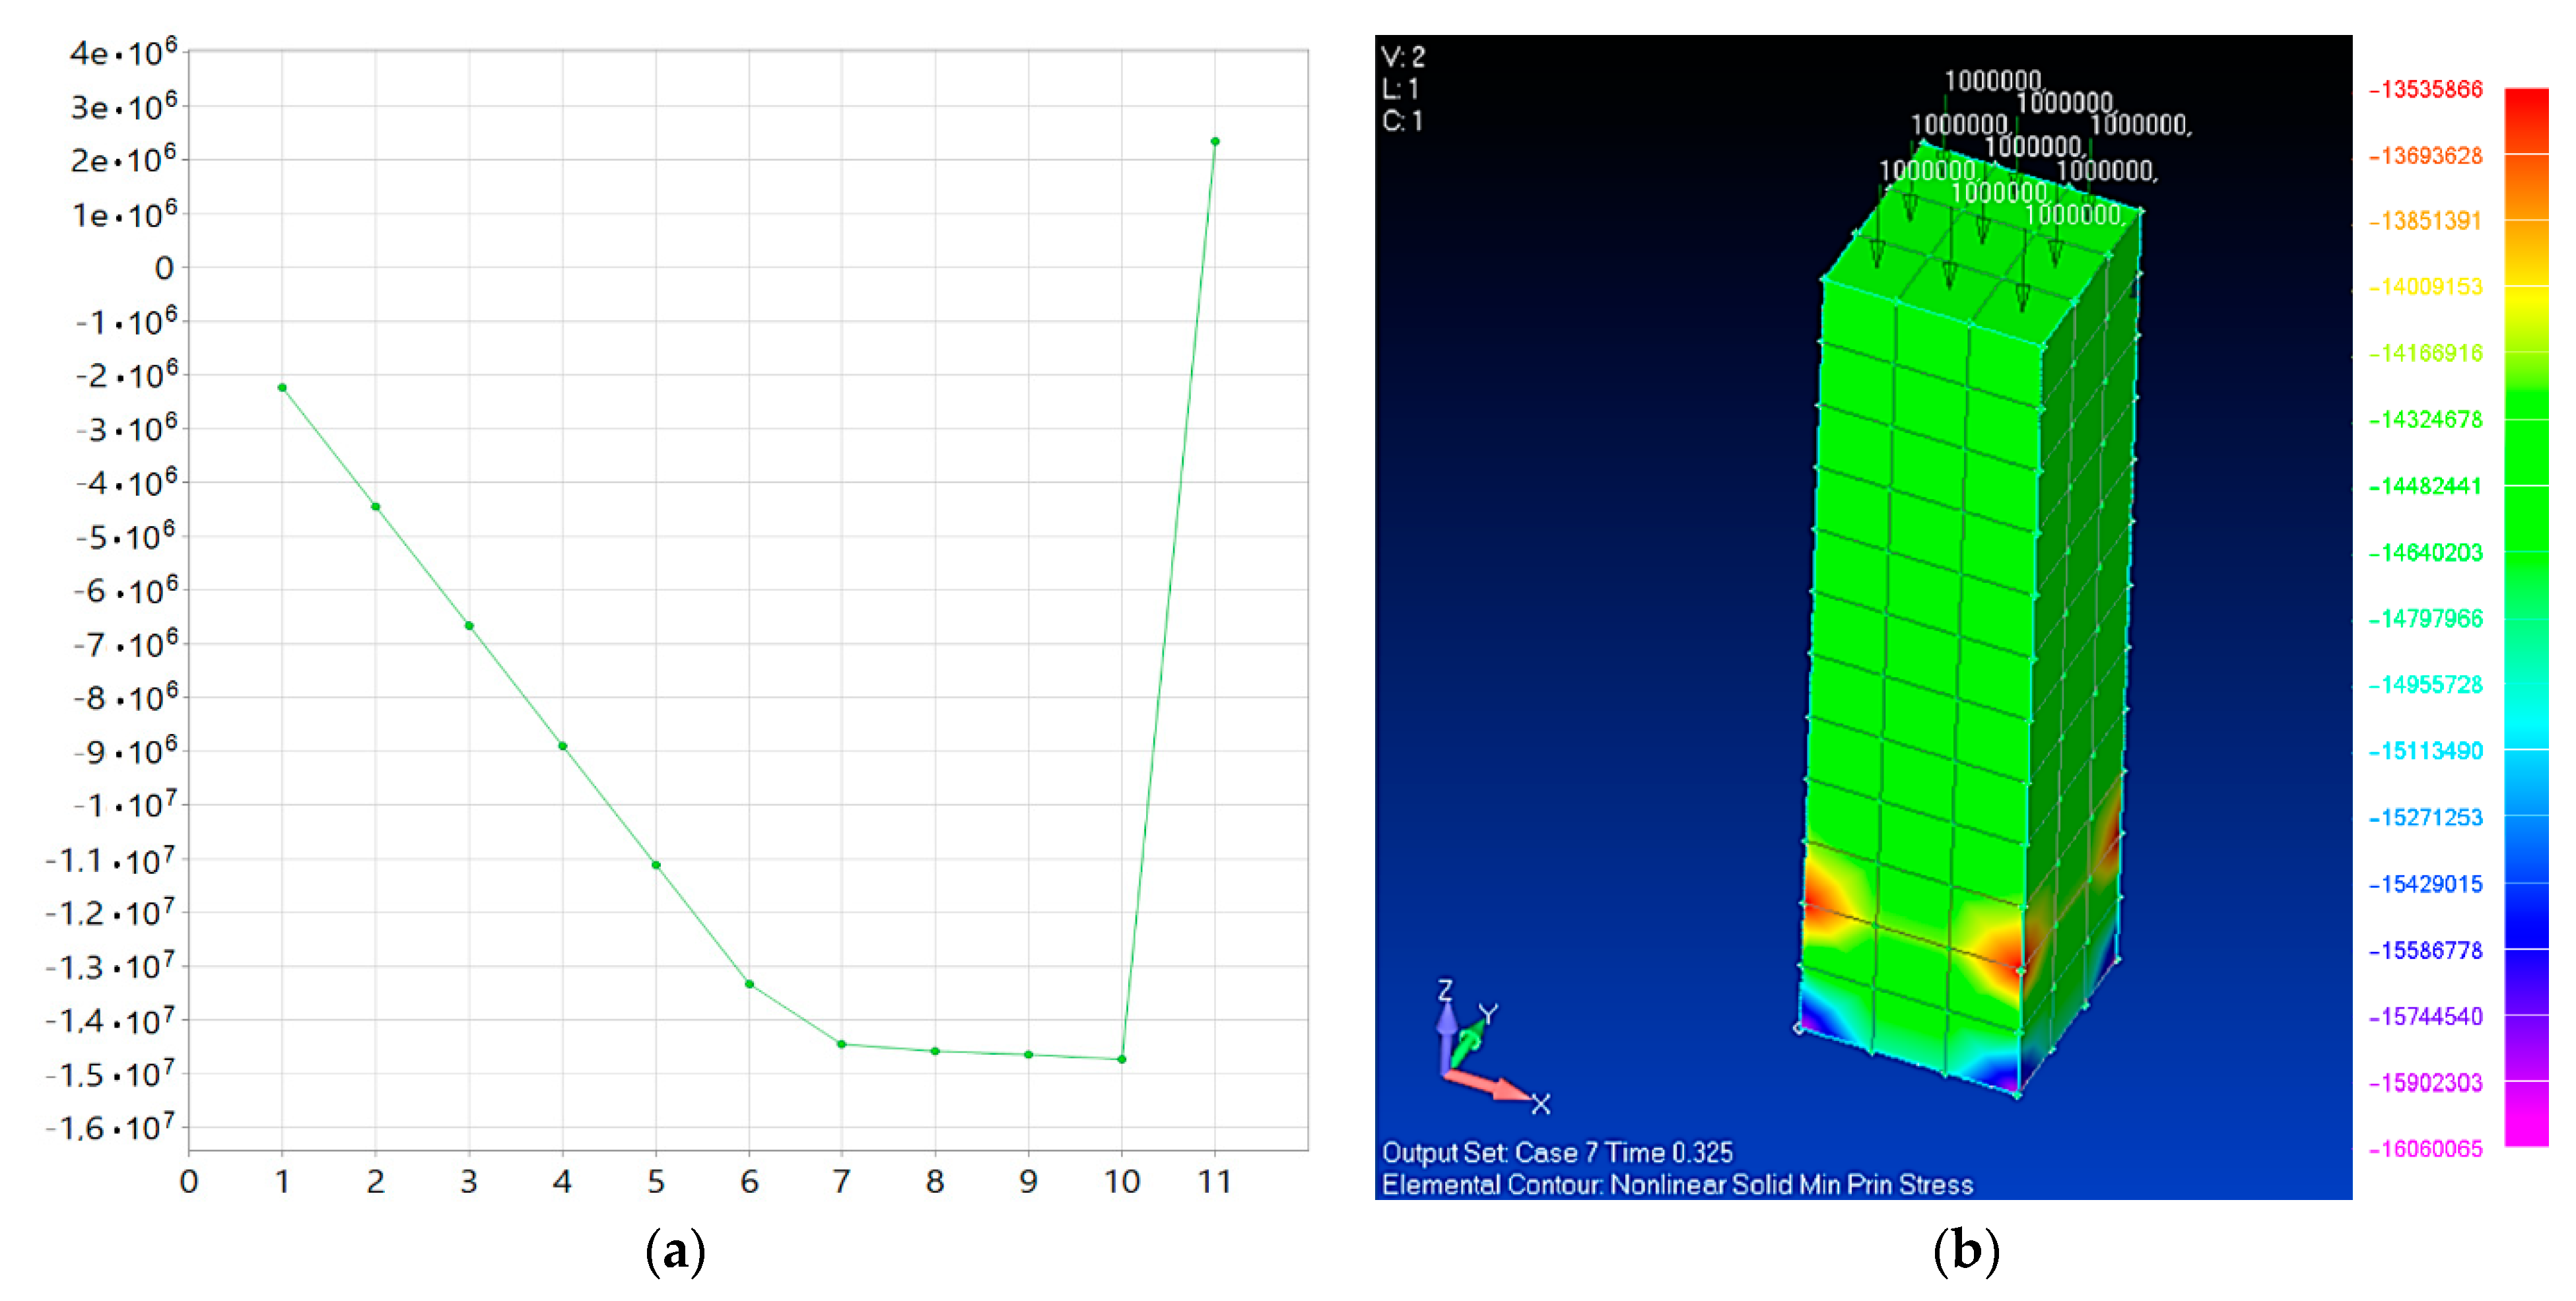Image resolution: width=2576 pixels, height=1301 pixels.
Task: Click the Output Set Case 7 text
Action: point(1556,1152)
